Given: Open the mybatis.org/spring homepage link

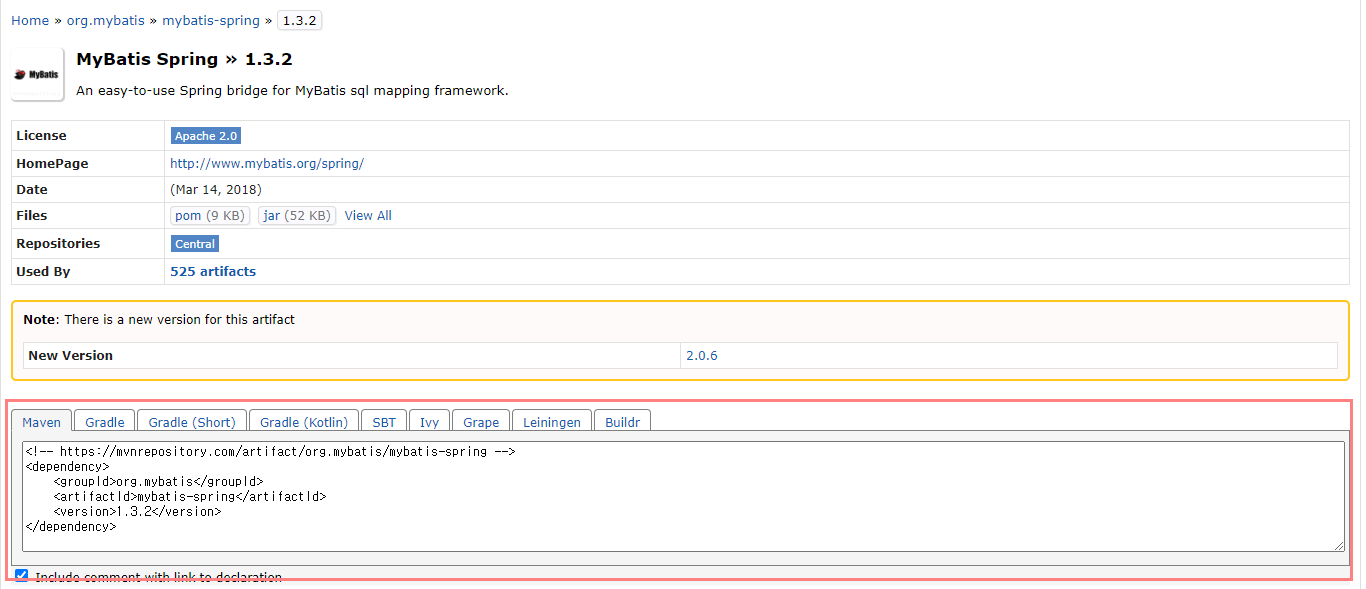Looking at the screenshot, I should click(267, 163).
